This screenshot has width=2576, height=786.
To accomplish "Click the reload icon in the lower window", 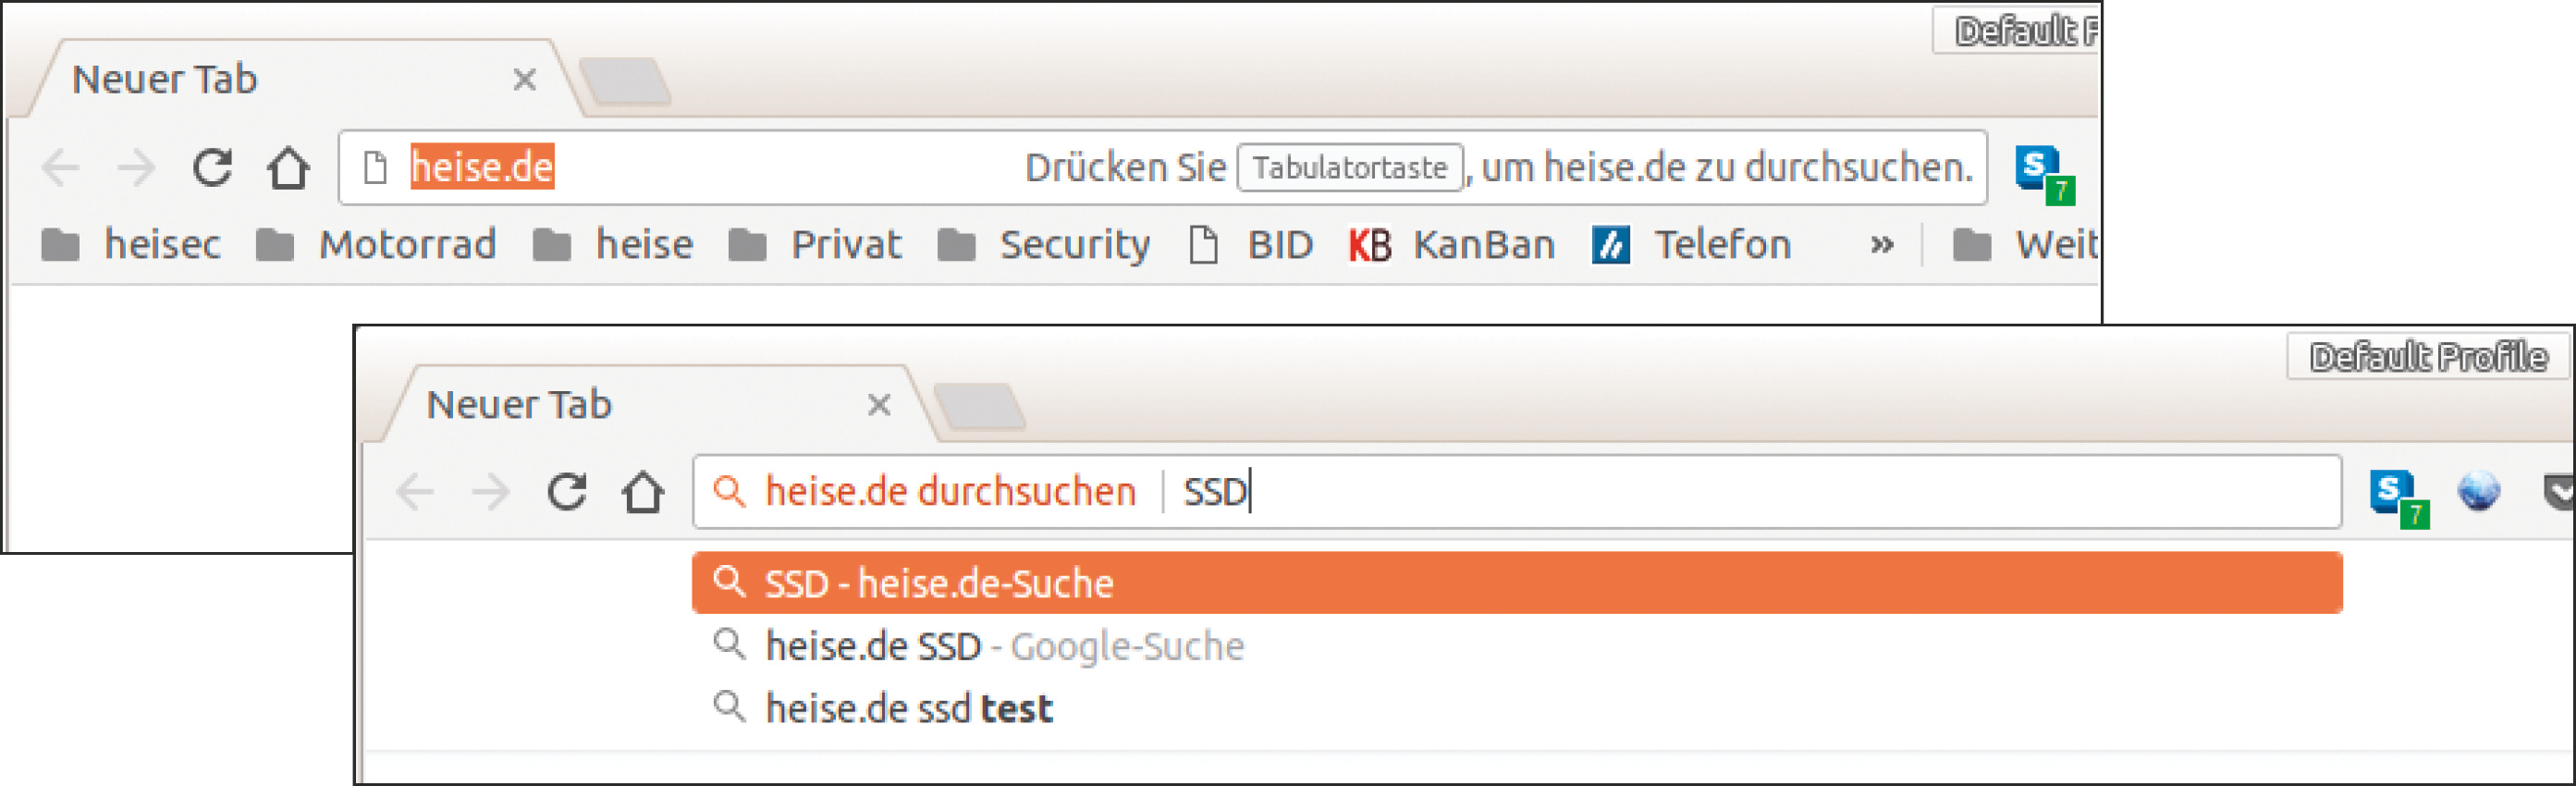I will tap(566, 491).
